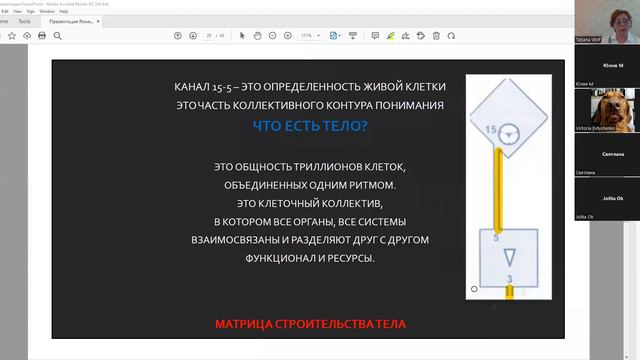Image resolution: width=640 pixels, height=360 pixels.
Task: Click the cloud upload icon
Action: [x=27, y=36]
